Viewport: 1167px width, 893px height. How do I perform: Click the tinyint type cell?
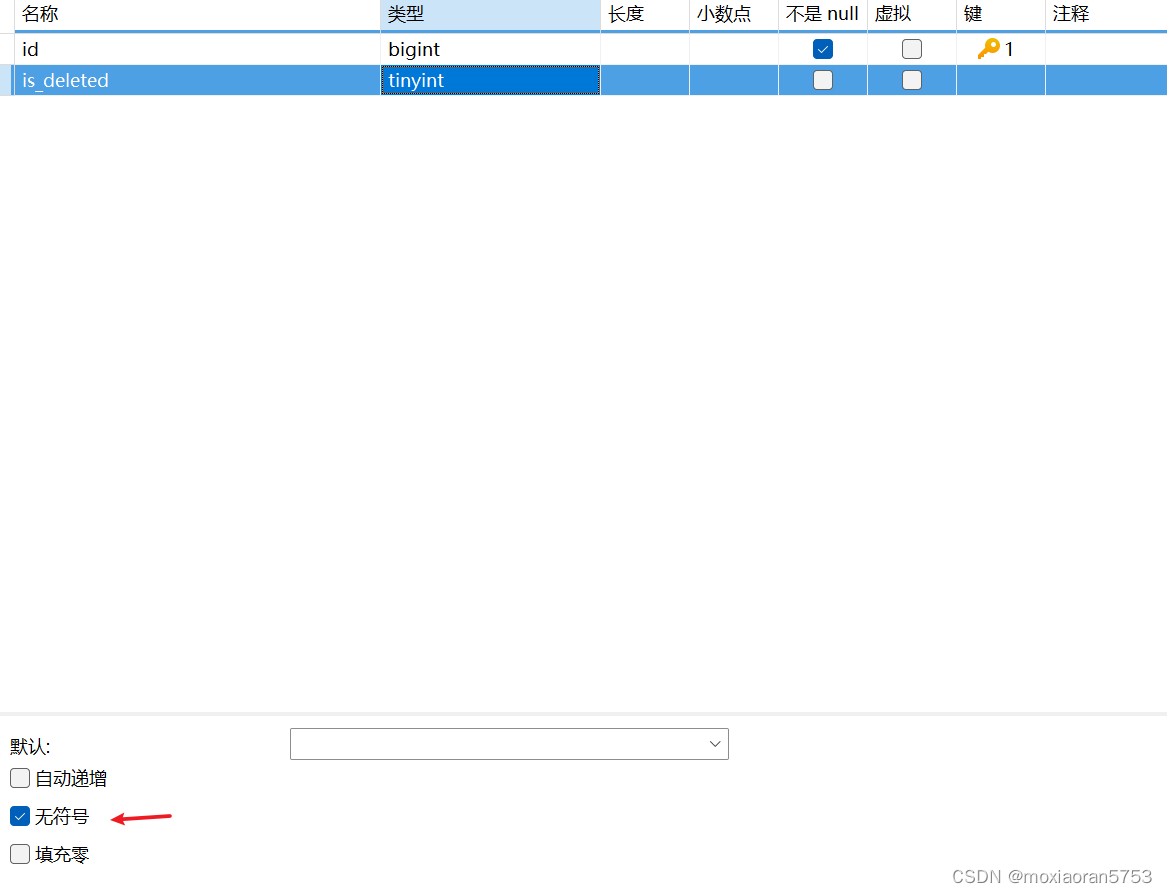(490, 80)
